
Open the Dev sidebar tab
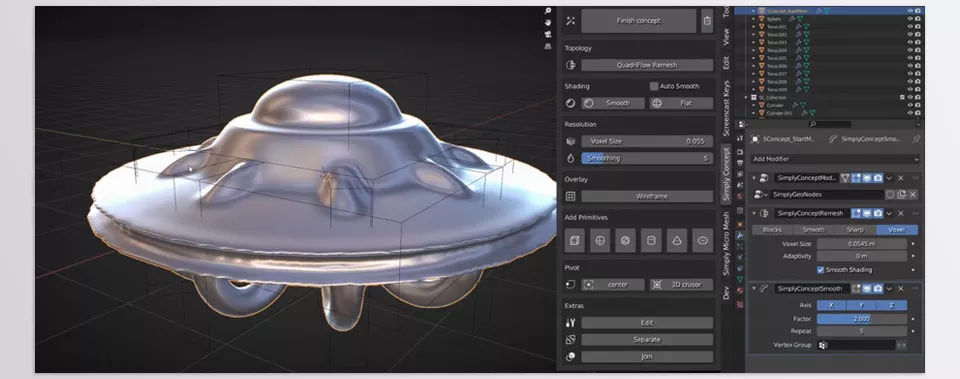point(726,292)
